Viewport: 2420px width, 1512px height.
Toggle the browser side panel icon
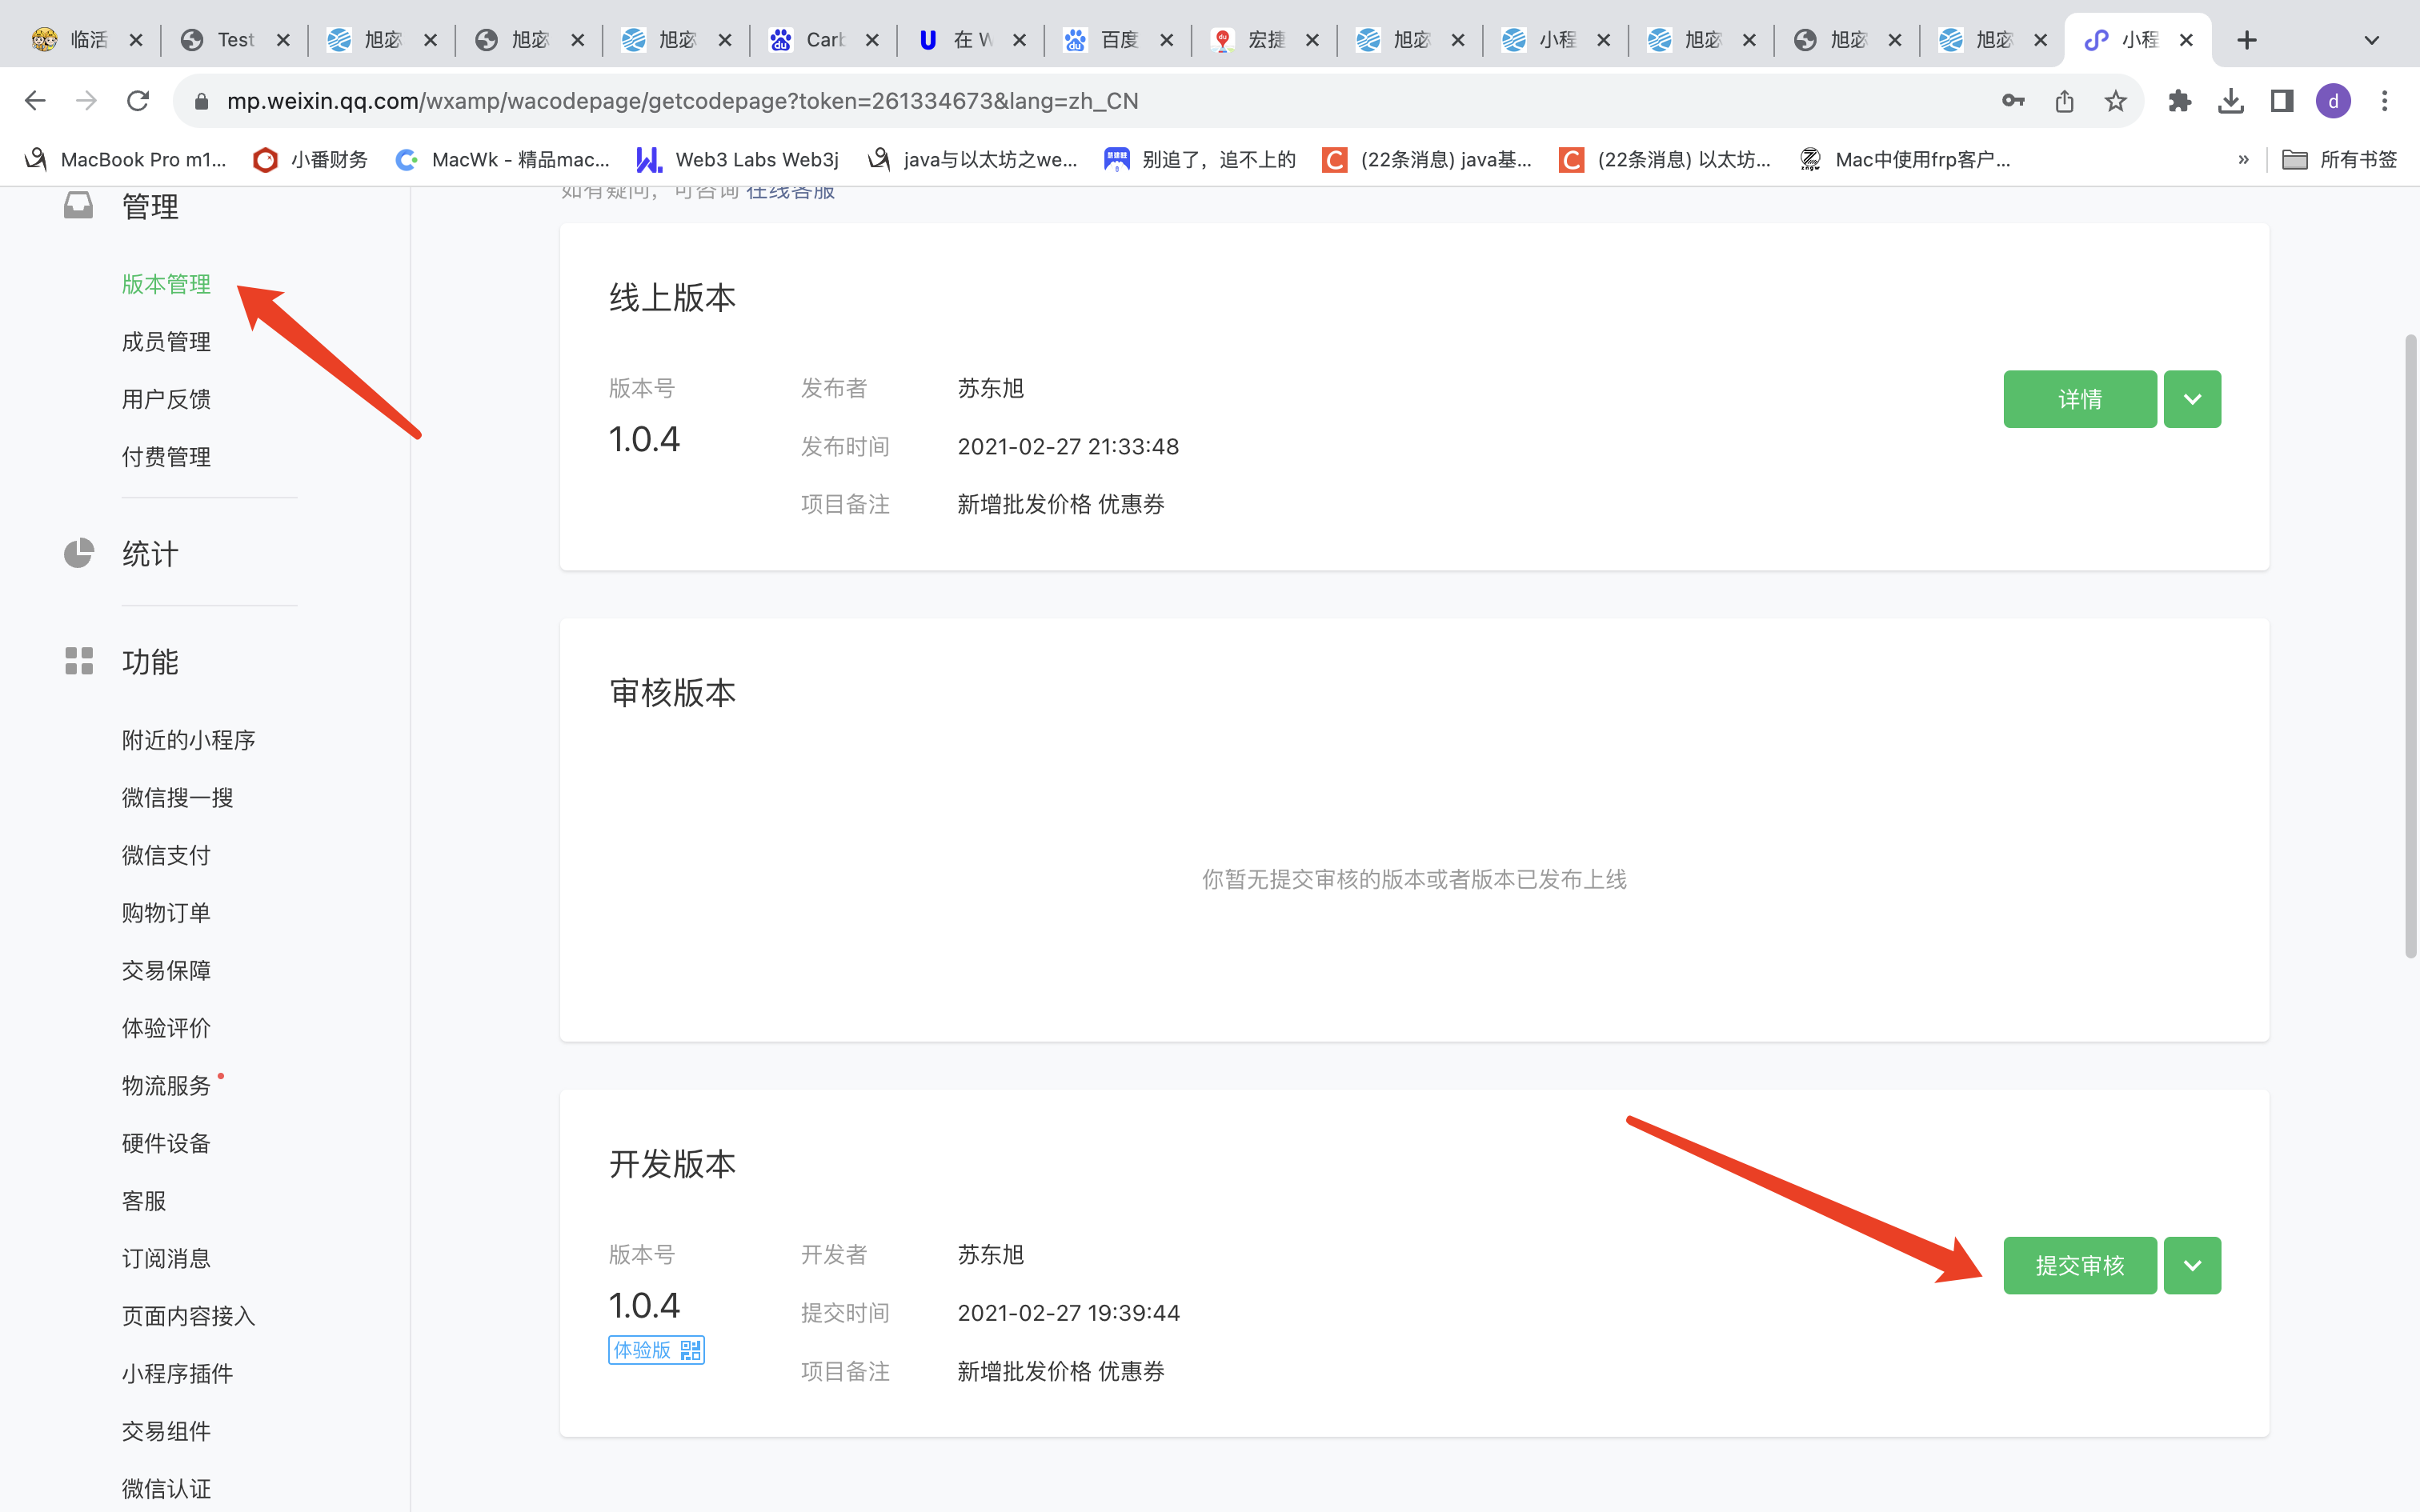(x=2282, y=101)
